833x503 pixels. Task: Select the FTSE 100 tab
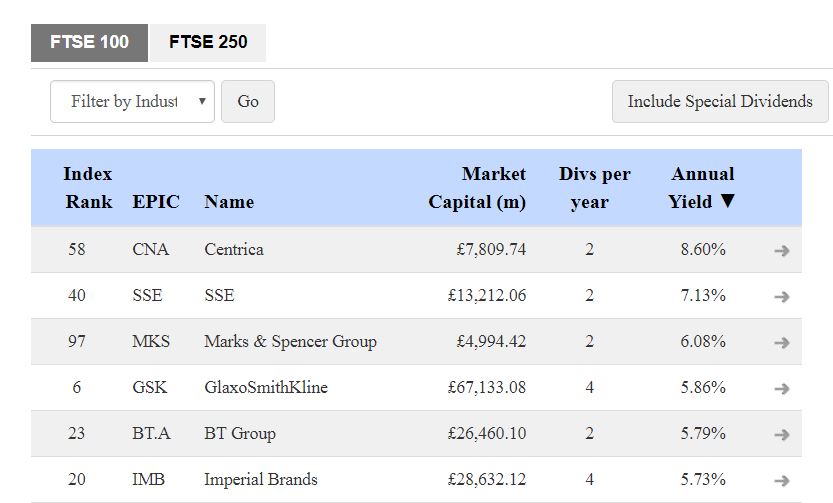tap(89, 43)
